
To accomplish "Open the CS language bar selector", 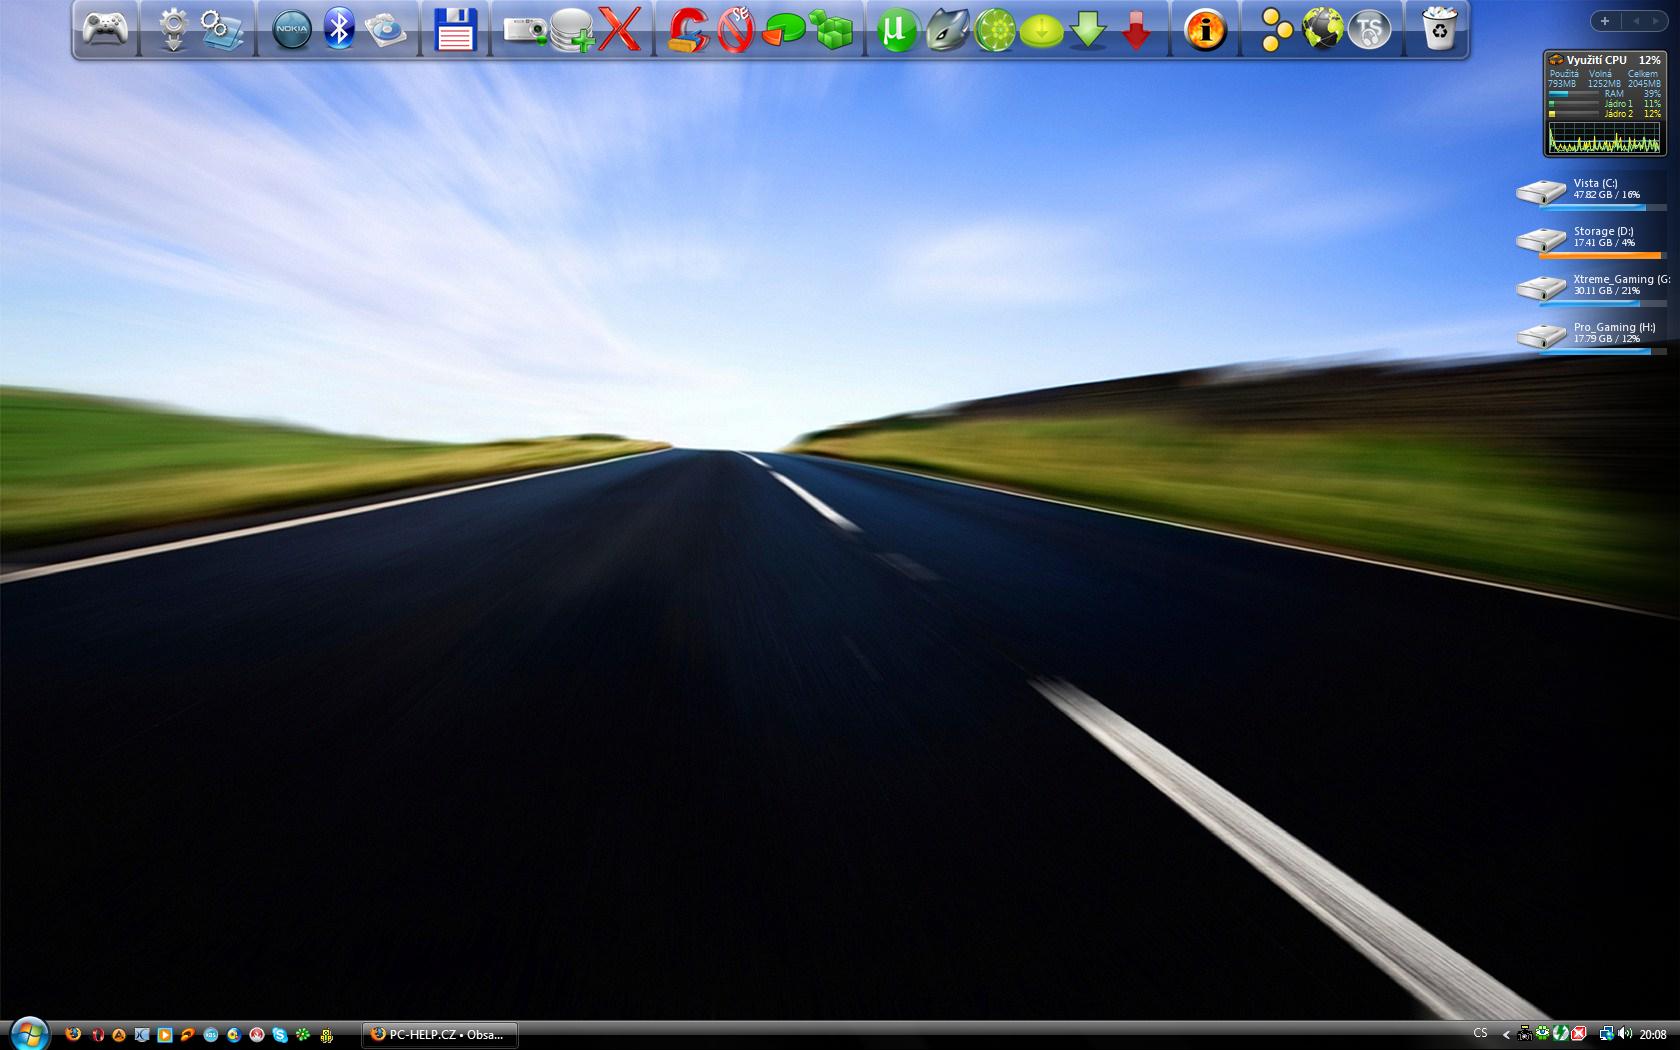I will (x=1480, y=1034).
